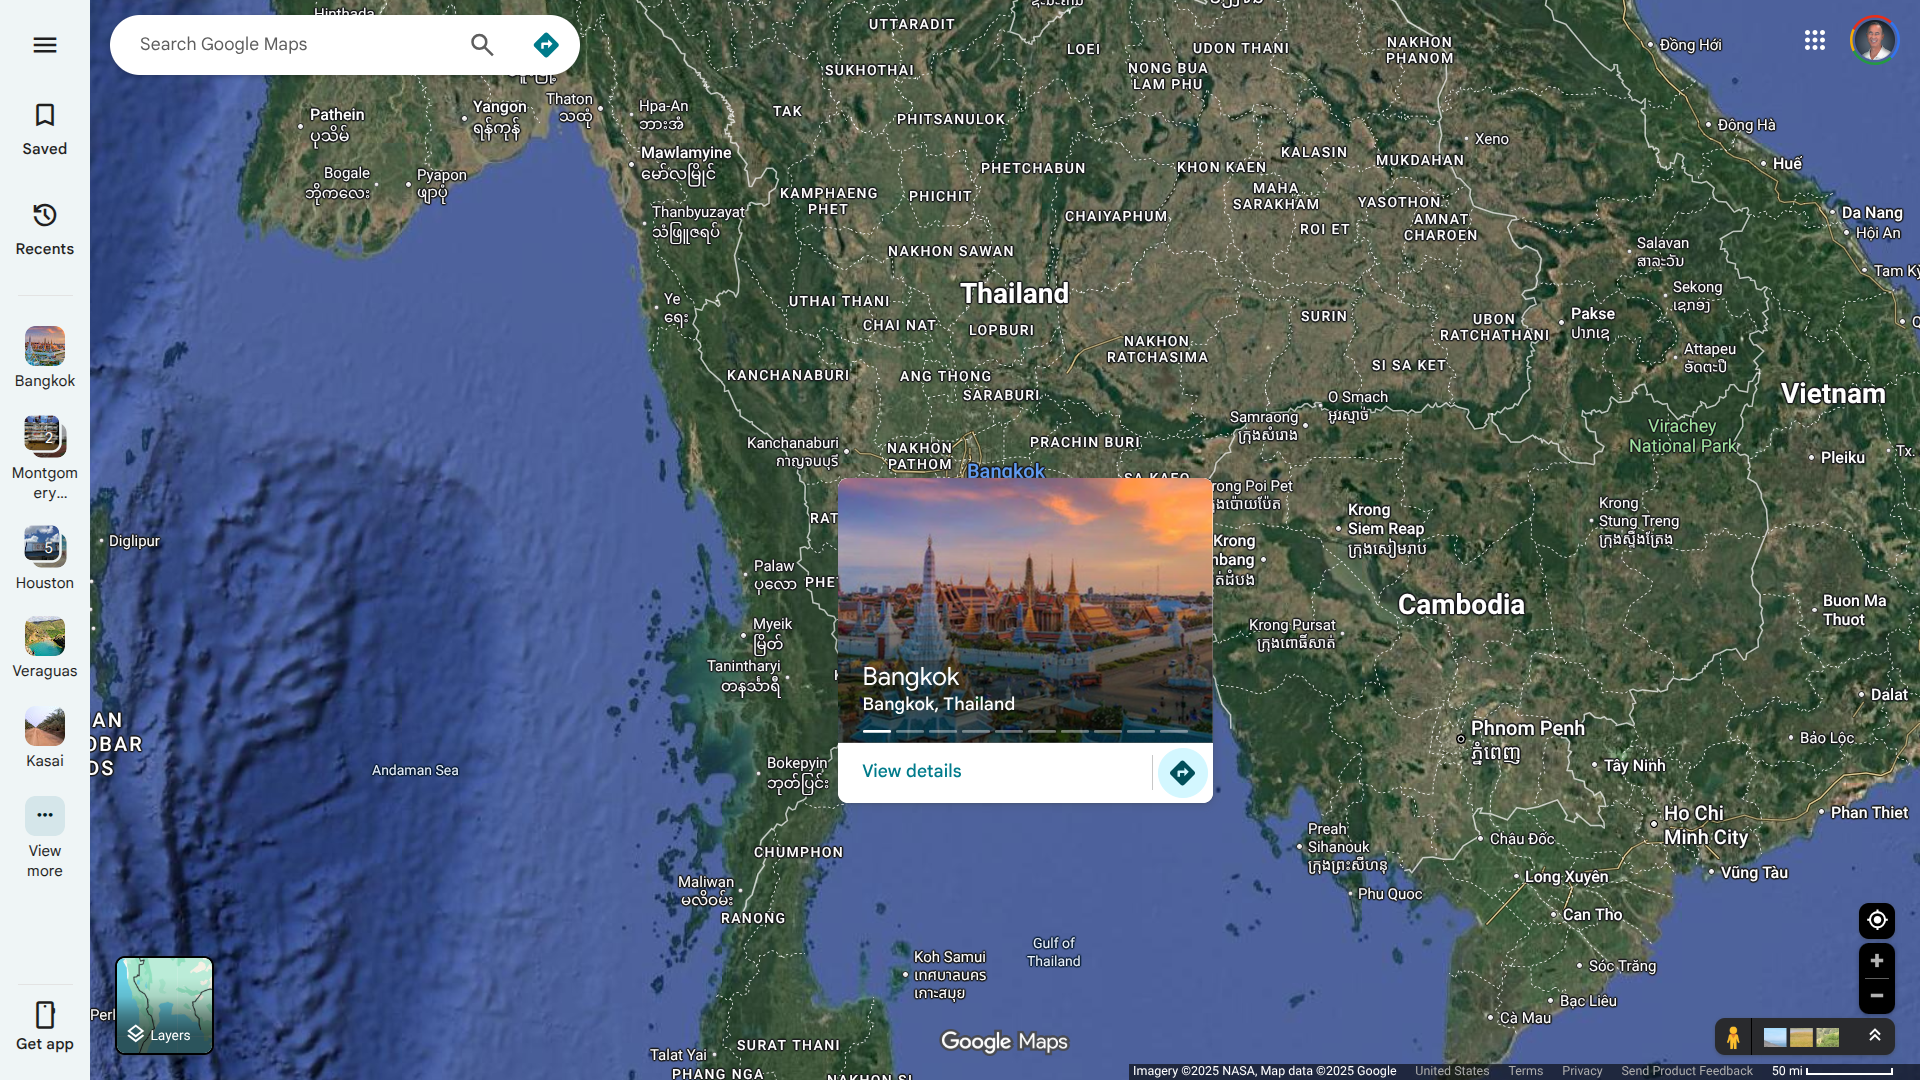Open the Terms link
Image resolution: width=1920 pixels, height=1080 pixels.
pyautogui.click(x=1525, y=1071)
